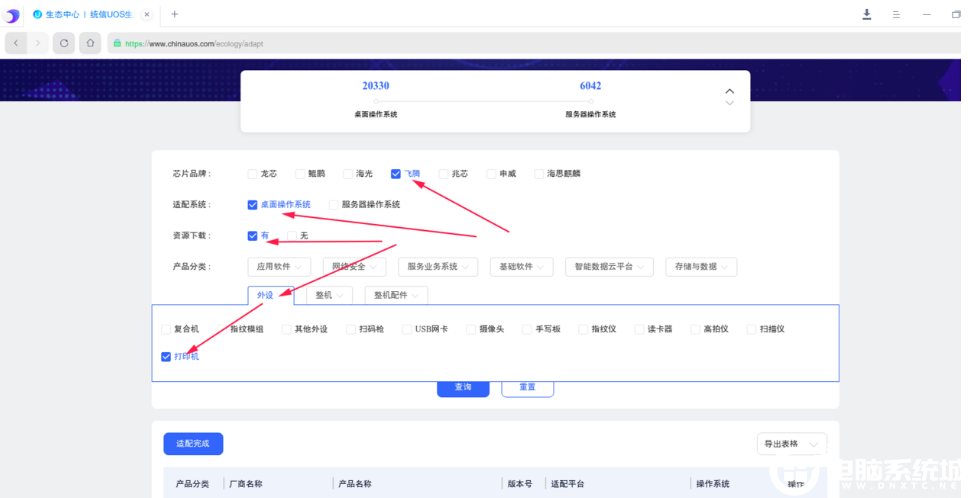Click the browser back arrow button
Viewport: 968px width, 498px height.
tap(17, 43)
